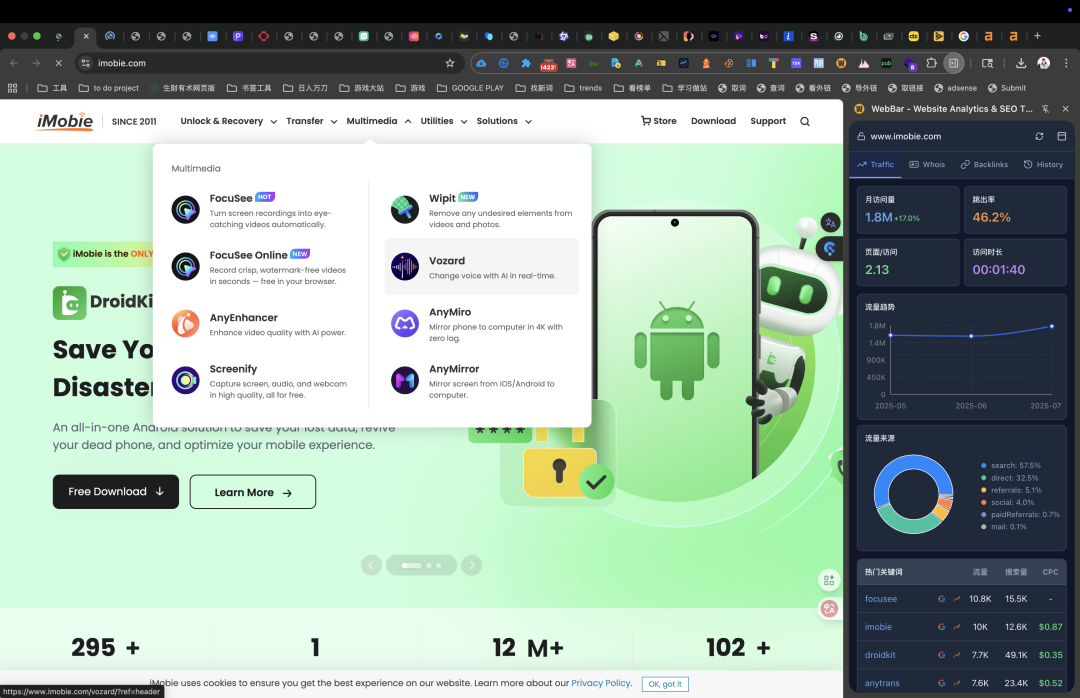
Task: Open the WebBar panel layout icon
Action: point(1061,136)
